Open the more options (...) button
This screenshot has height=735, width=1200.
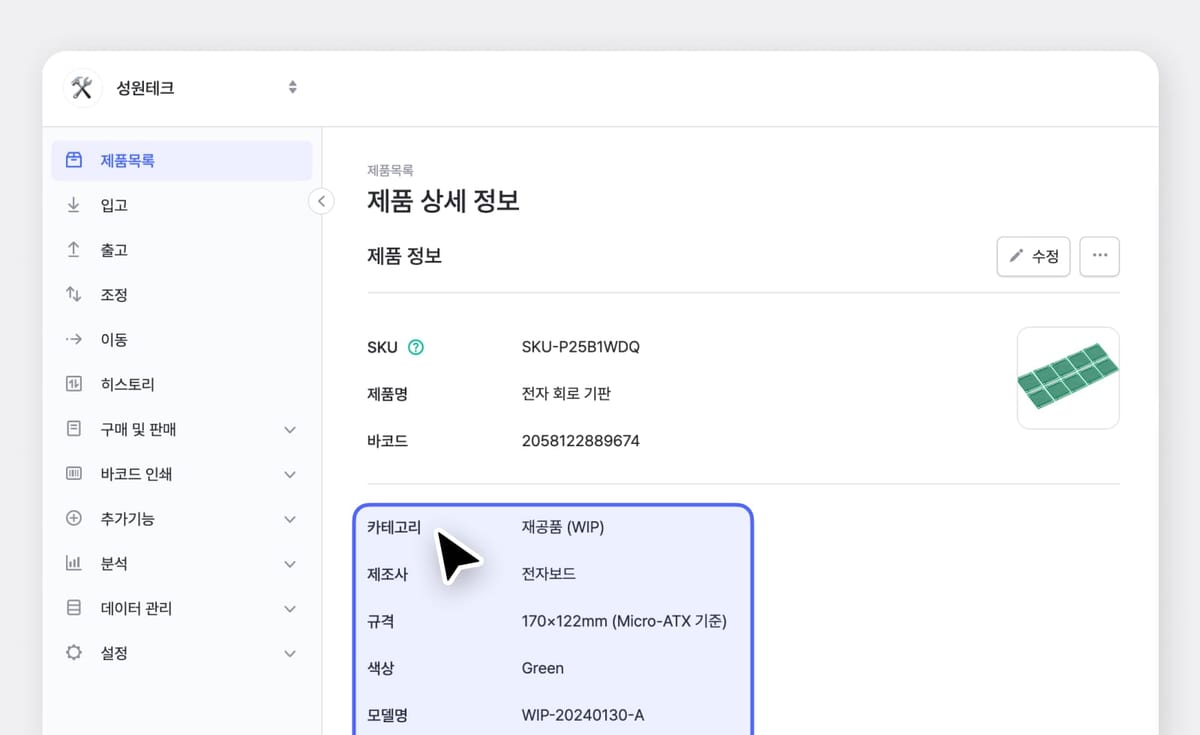click(1099, 256)
